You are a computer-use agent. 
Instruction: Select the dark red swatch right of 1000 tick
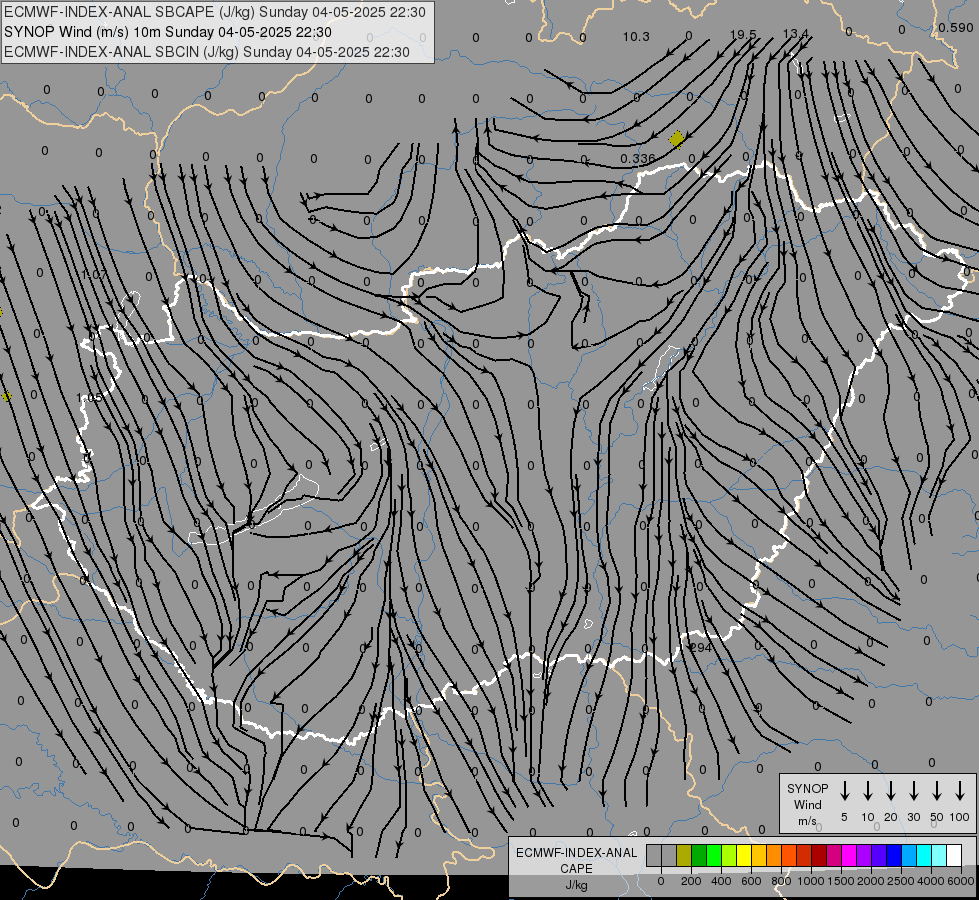(819, 855)
